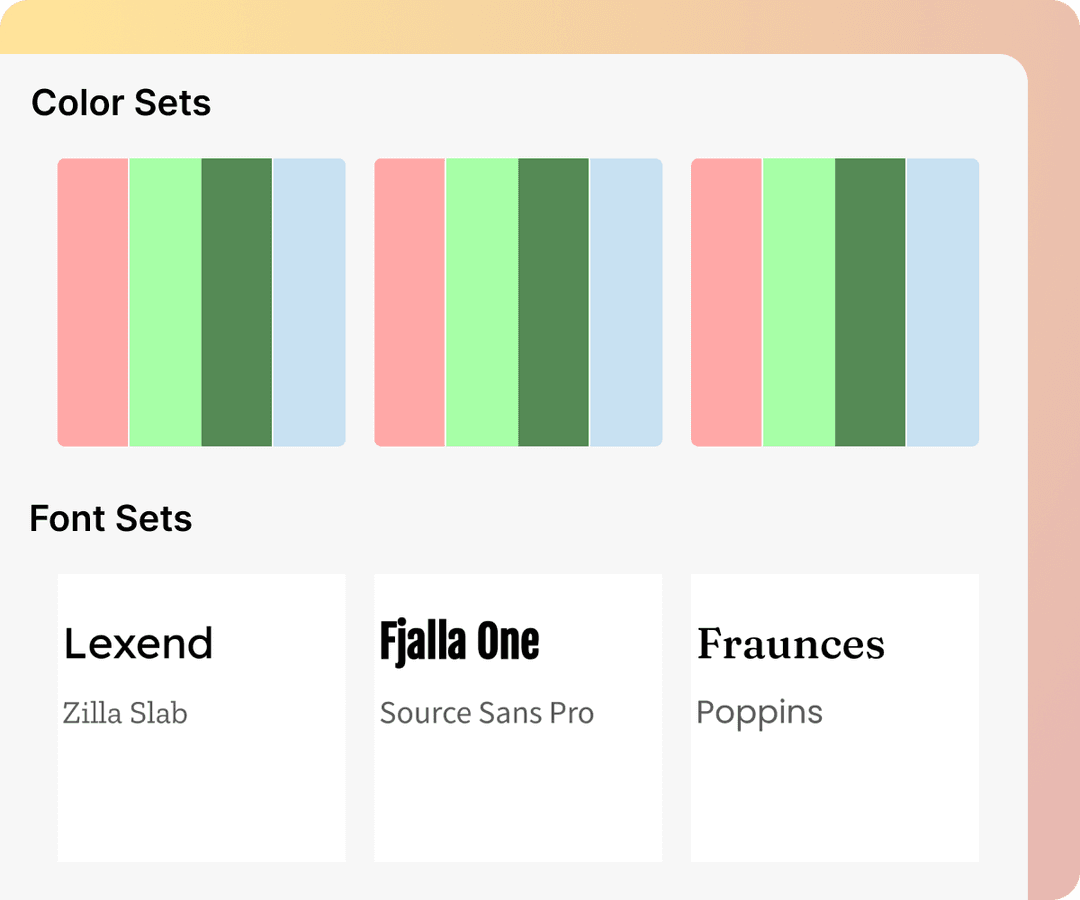Choose the light green swatch in the third color set

(799, 302)
